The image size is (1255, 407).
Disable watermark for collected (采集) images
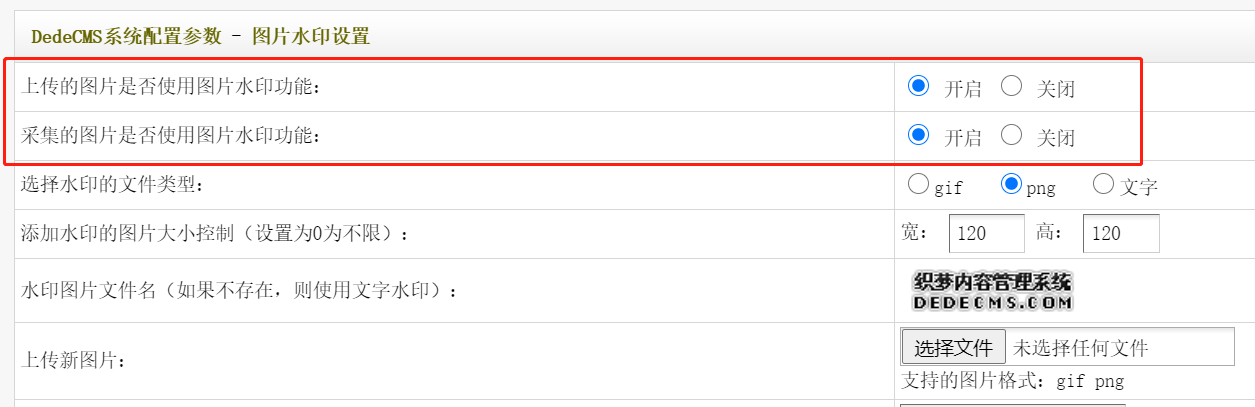(x=1011, y=135)
